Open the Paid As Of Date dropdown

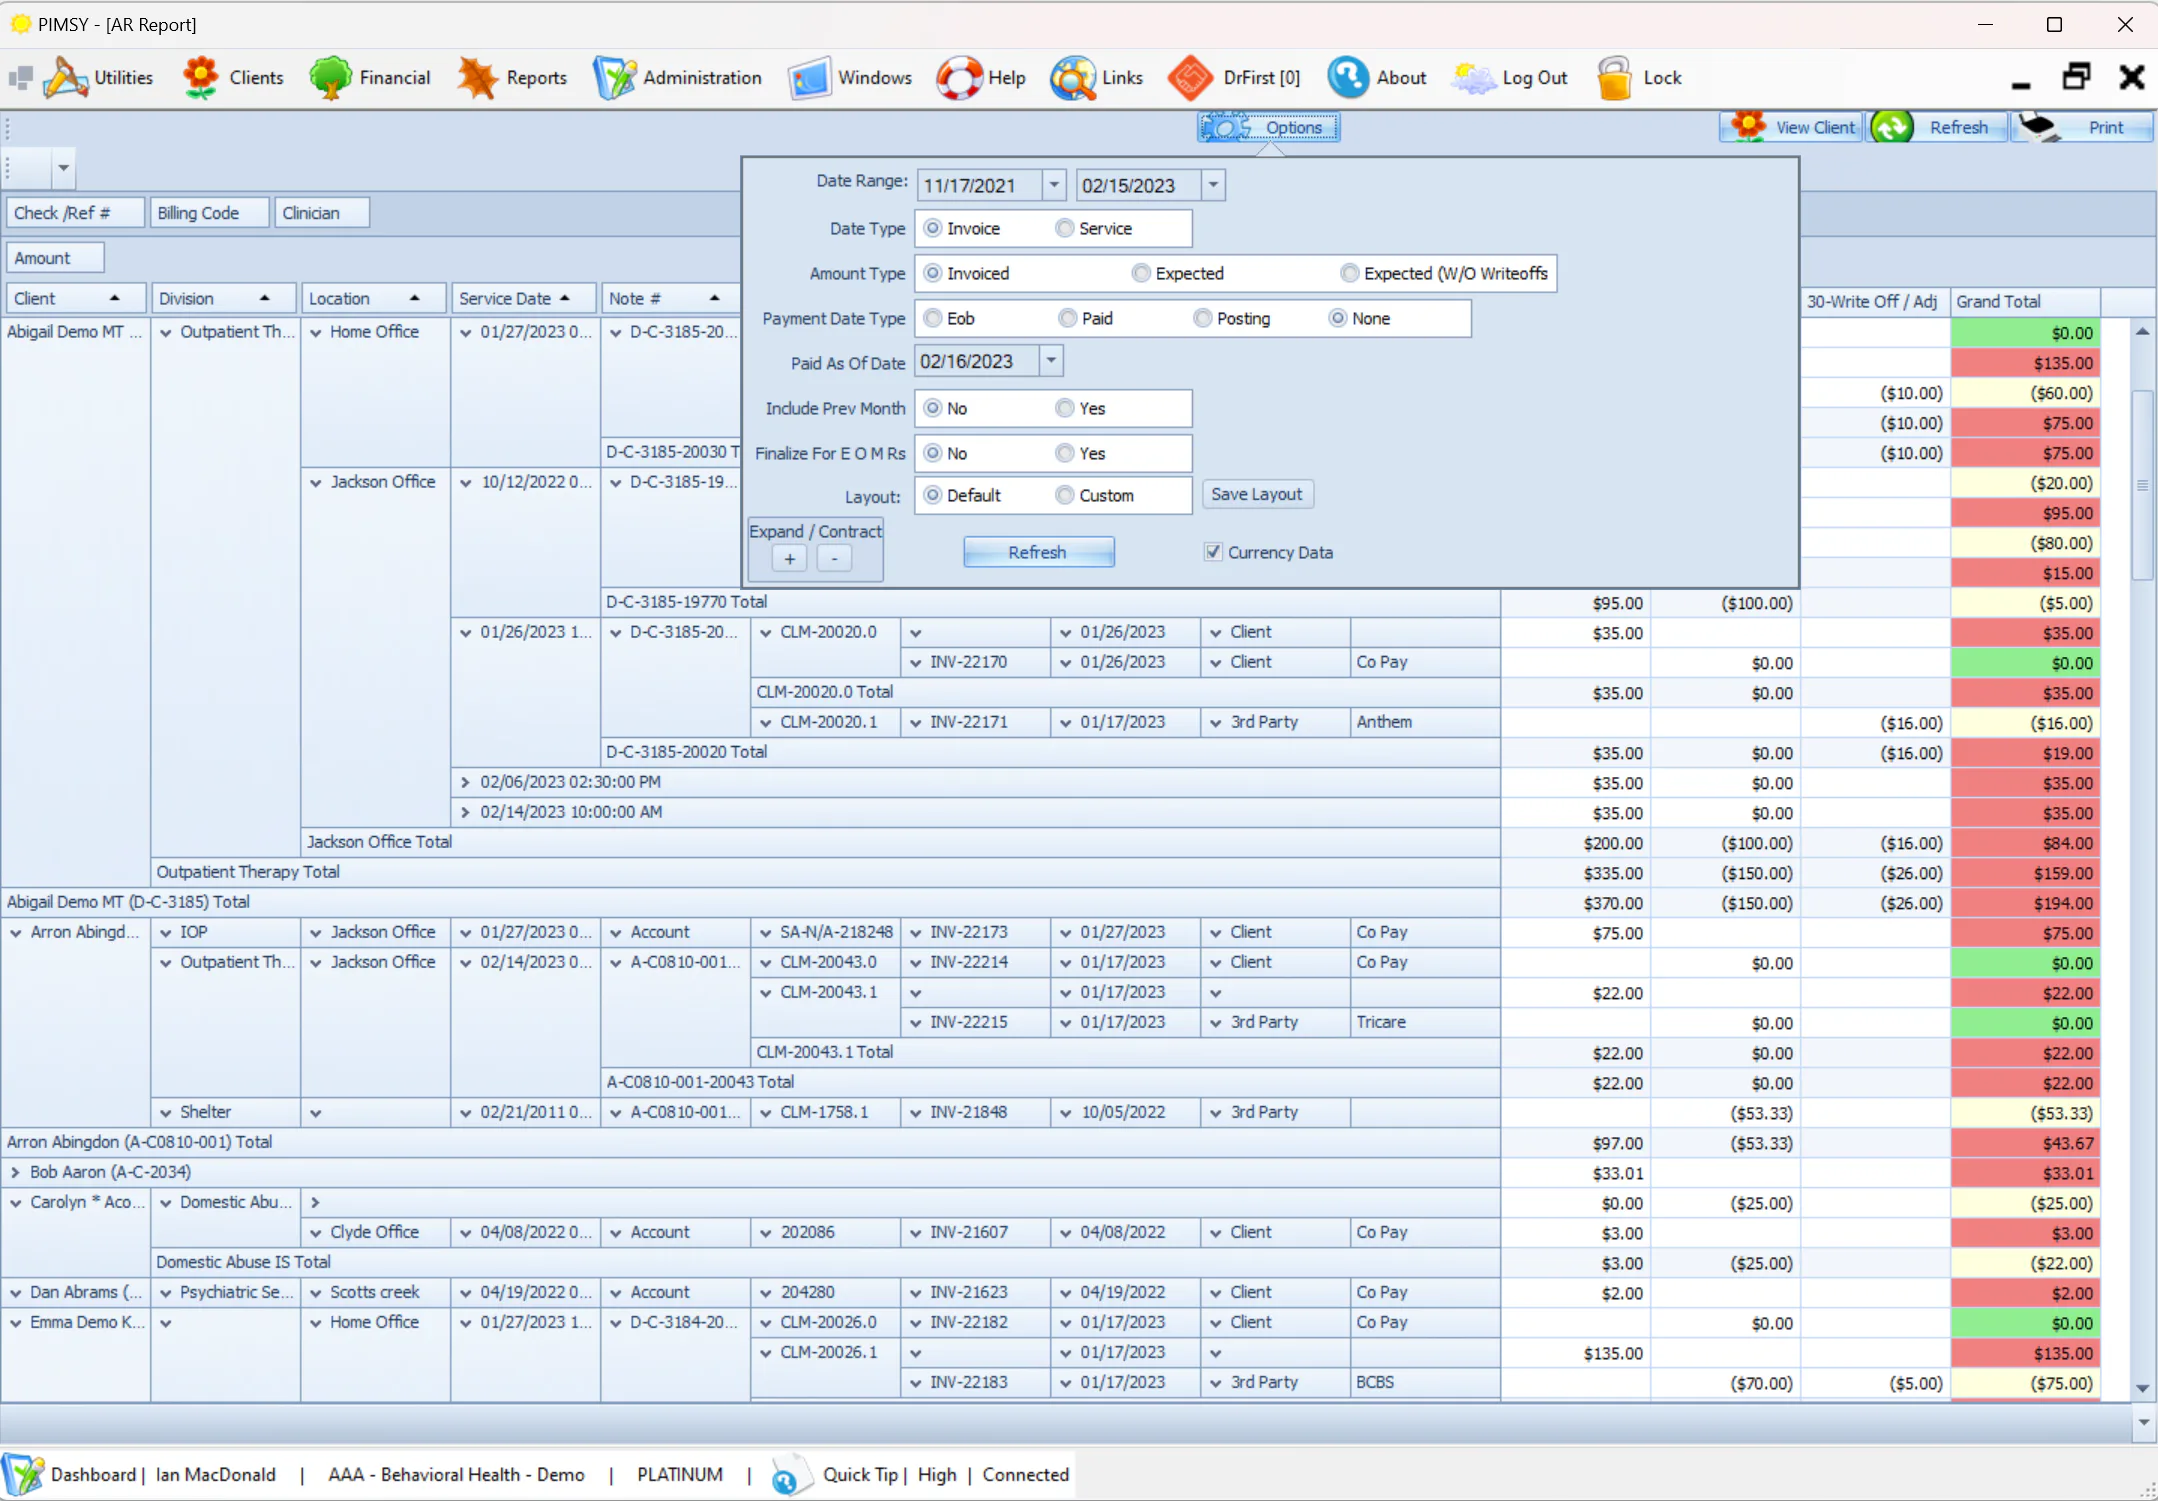click(1051, 361)
